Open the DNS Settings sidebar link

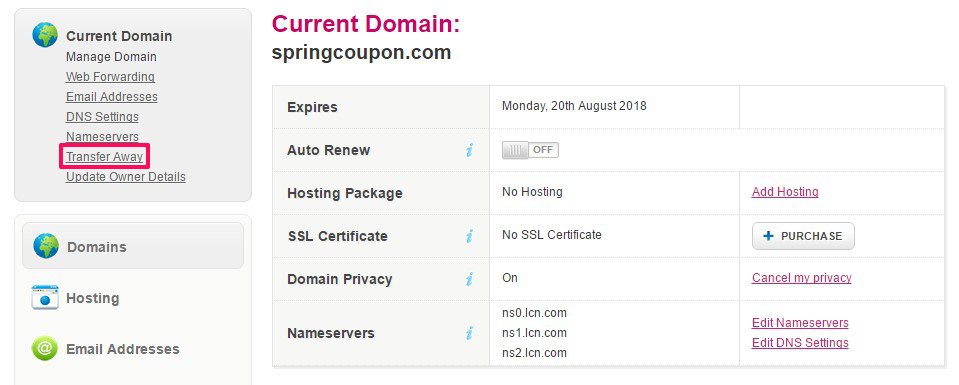pos(102,116)
